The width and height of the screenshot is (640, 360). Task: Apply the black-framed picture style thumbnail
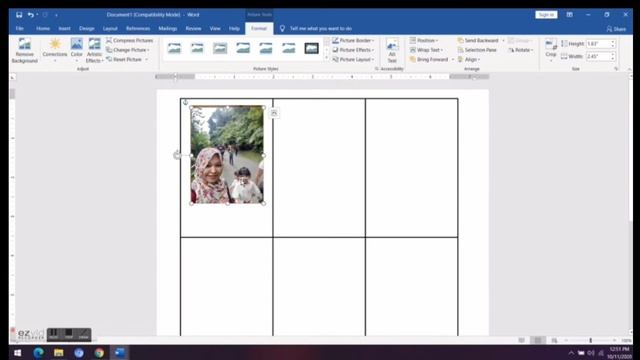click(x=311, y=48)
